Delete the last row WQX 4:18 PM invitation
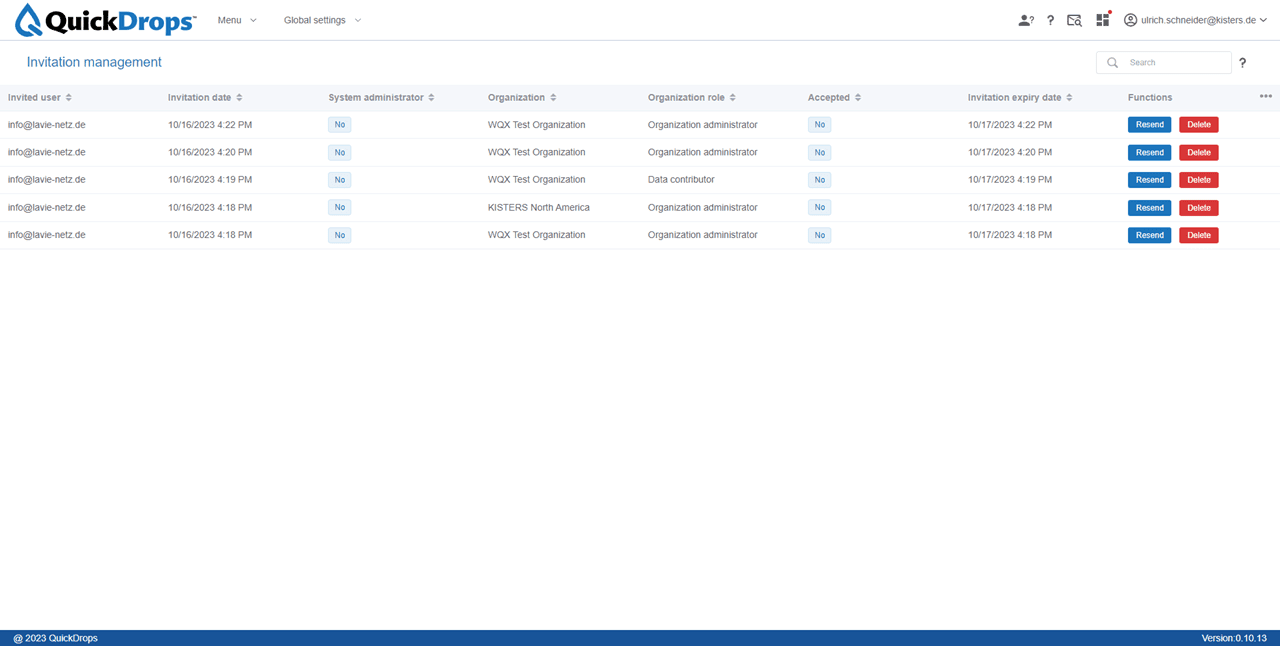Screen dimensions: 1280x646 1198,235
